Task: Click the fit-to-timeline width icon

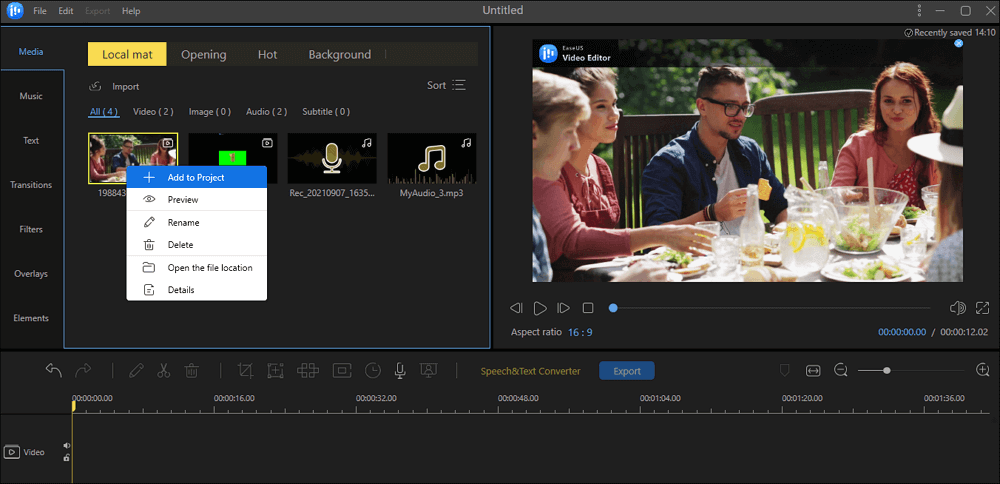Action: point(813,370)
